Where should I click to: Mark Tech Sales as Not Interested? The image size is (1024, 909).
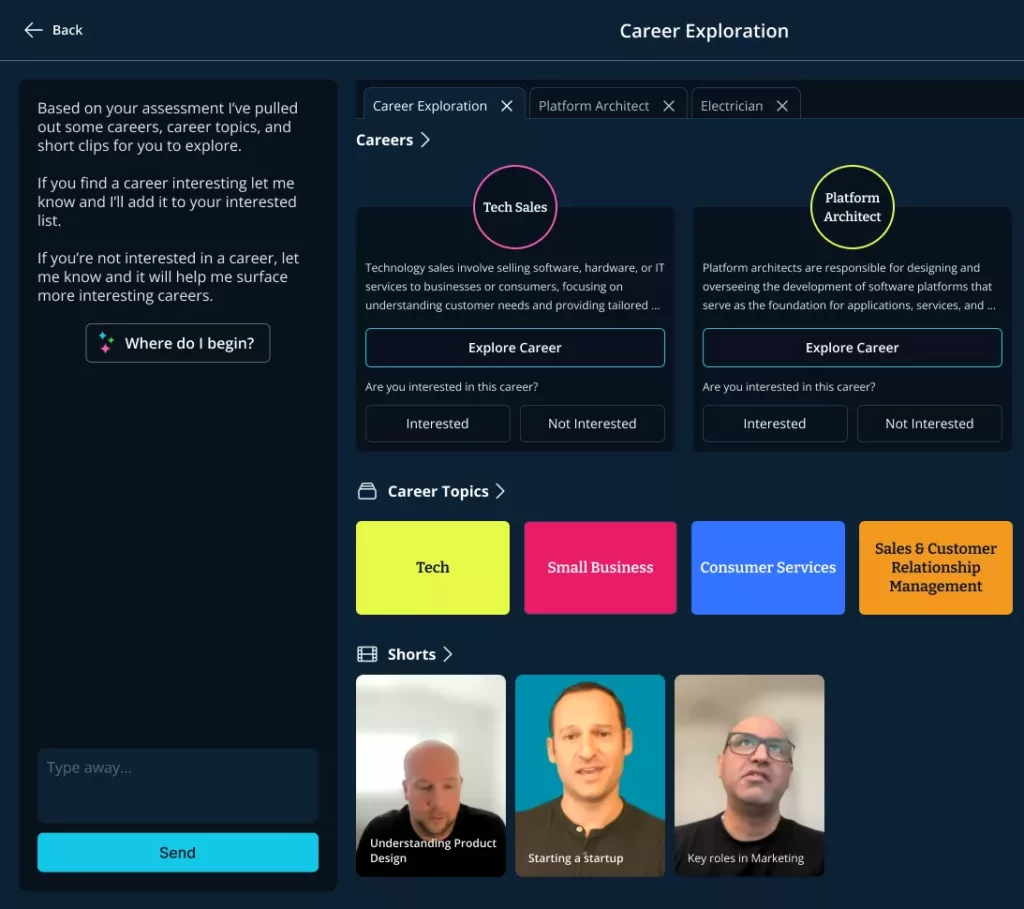592,423
